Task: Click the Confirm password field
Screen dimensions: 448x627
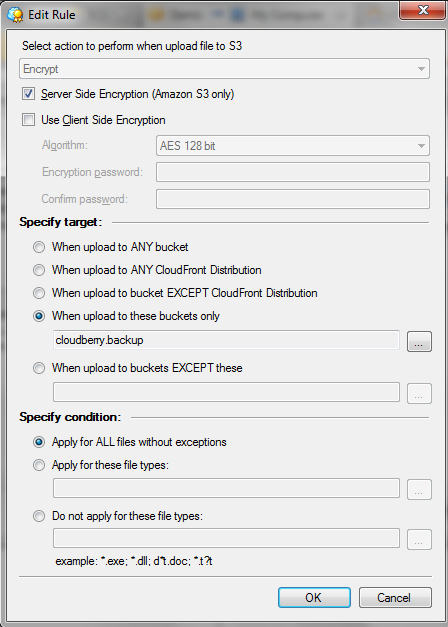Action: (293, 199)
